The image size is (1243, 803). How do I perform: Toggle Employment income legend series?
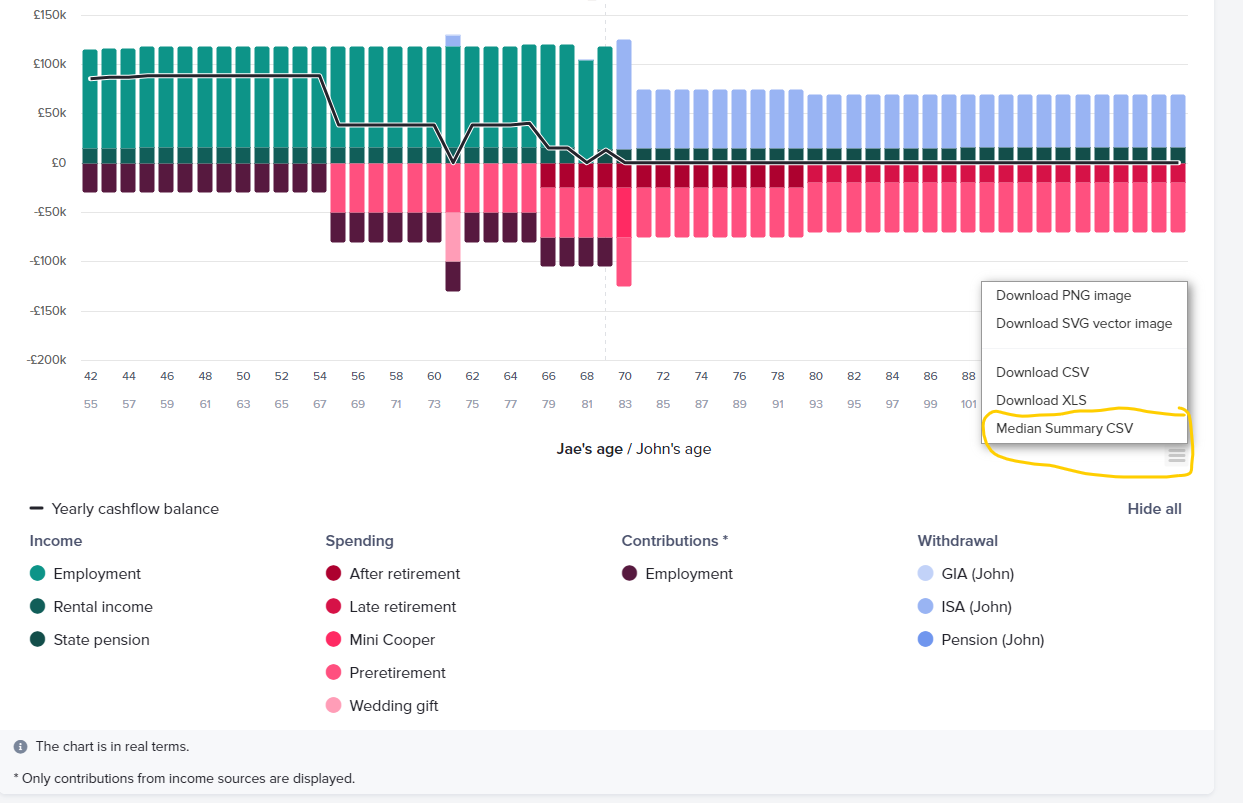[97, 574]
